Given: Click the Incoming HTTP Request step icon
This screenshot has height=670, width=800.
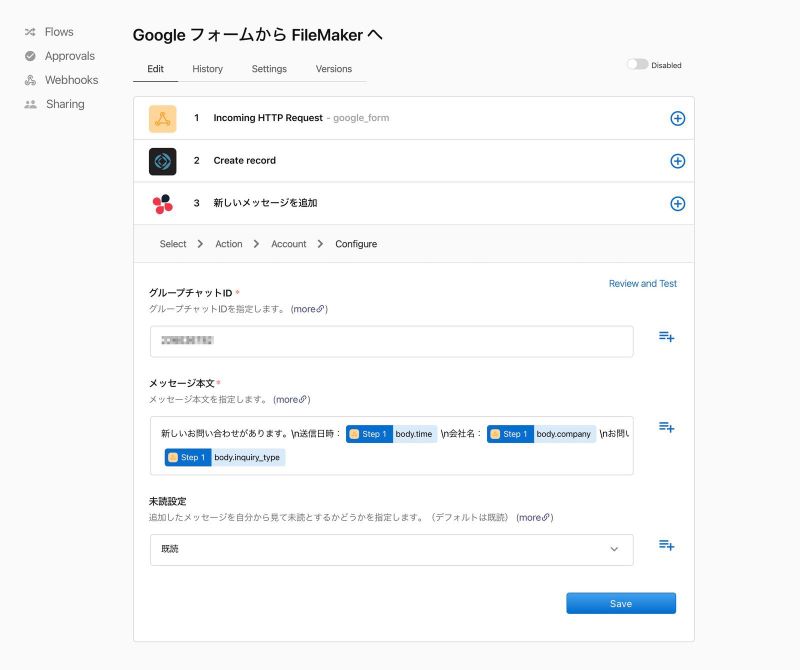Looking at the screenshot, I should click(x=162, y=118).
